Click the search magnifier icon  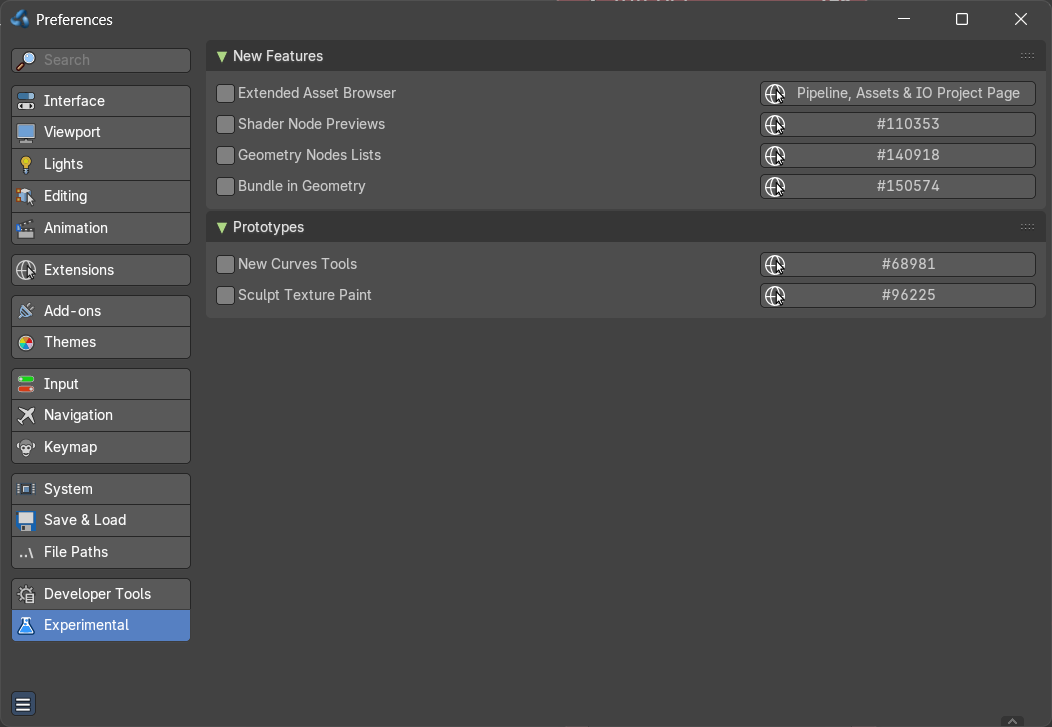26,60
